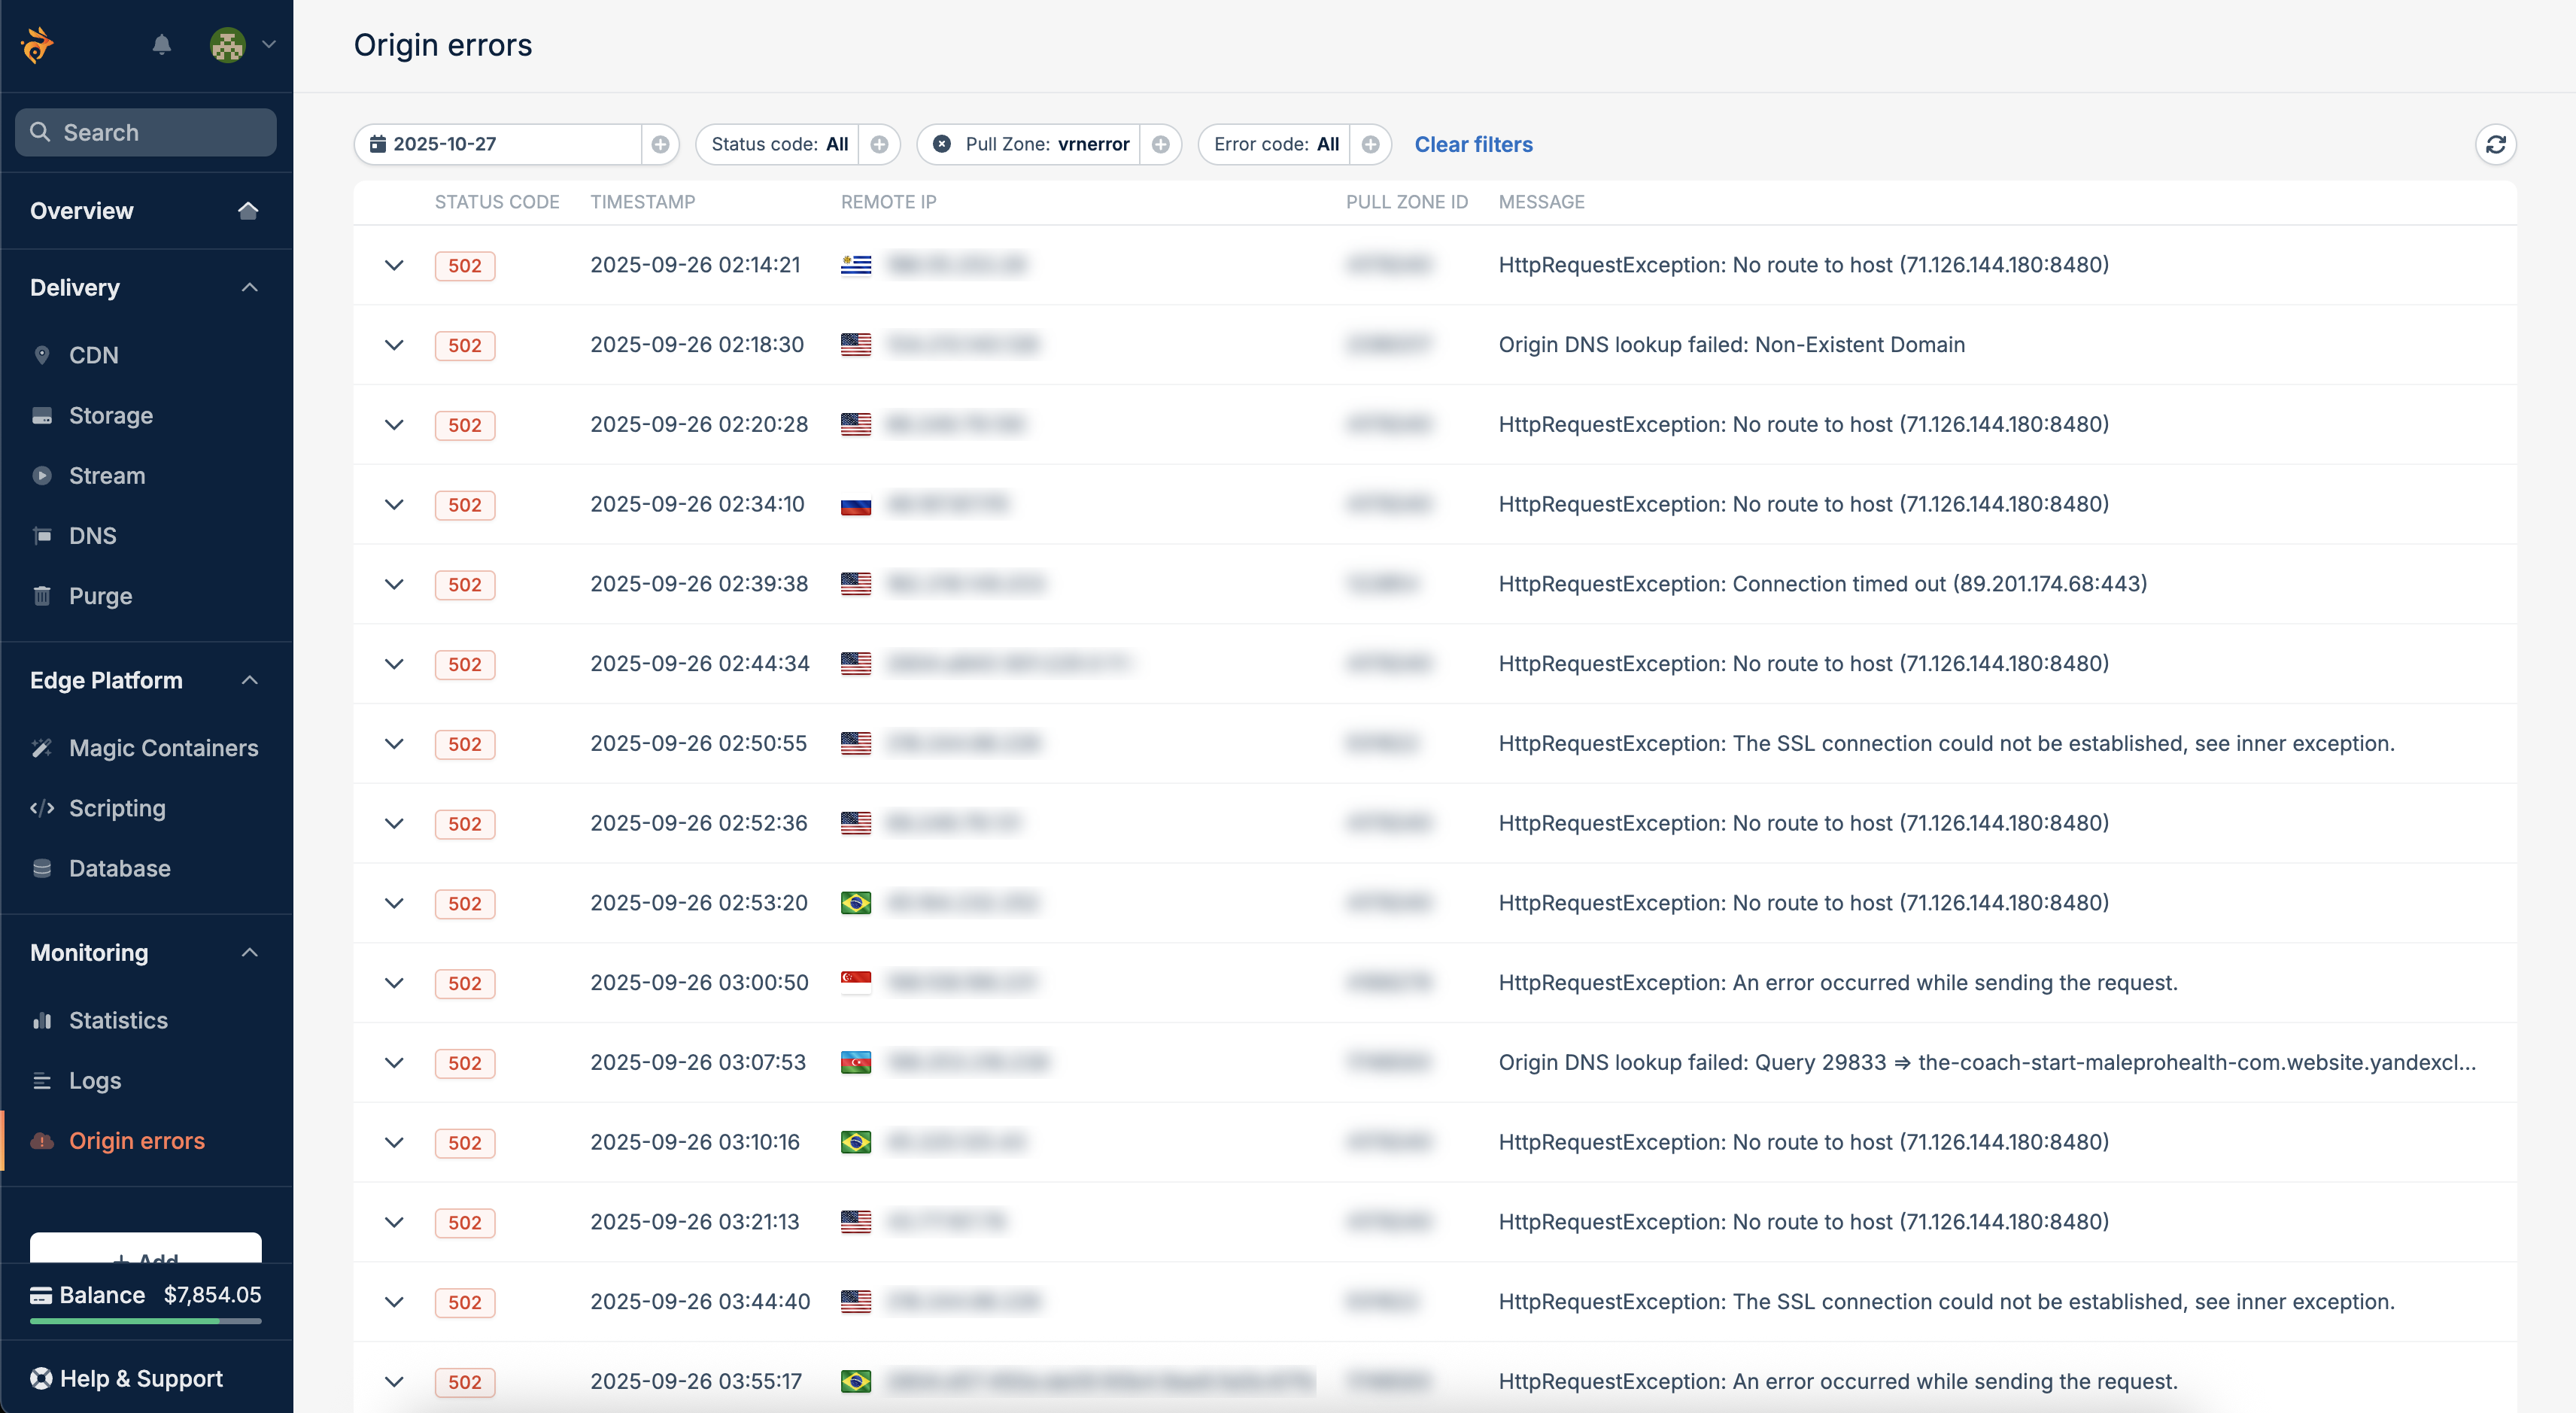
Task: Click the refresh icon at top right
Action: pyautogui.click(x=2495, y=145)
